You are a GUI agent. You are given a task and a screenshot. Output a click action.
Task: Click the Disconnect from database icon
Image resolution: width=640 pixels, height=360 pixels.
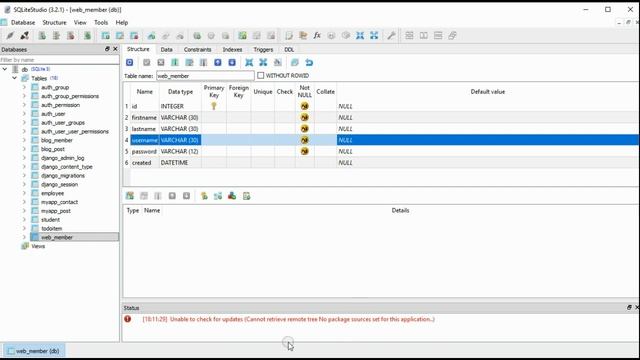[24, 36]
